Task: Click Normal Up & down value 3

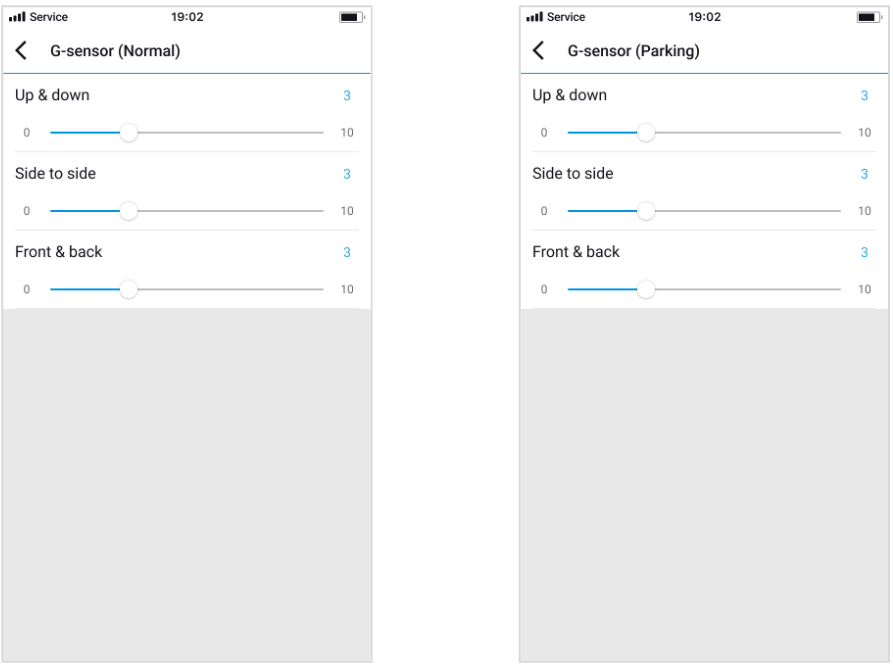Action: tap(347, 96)
